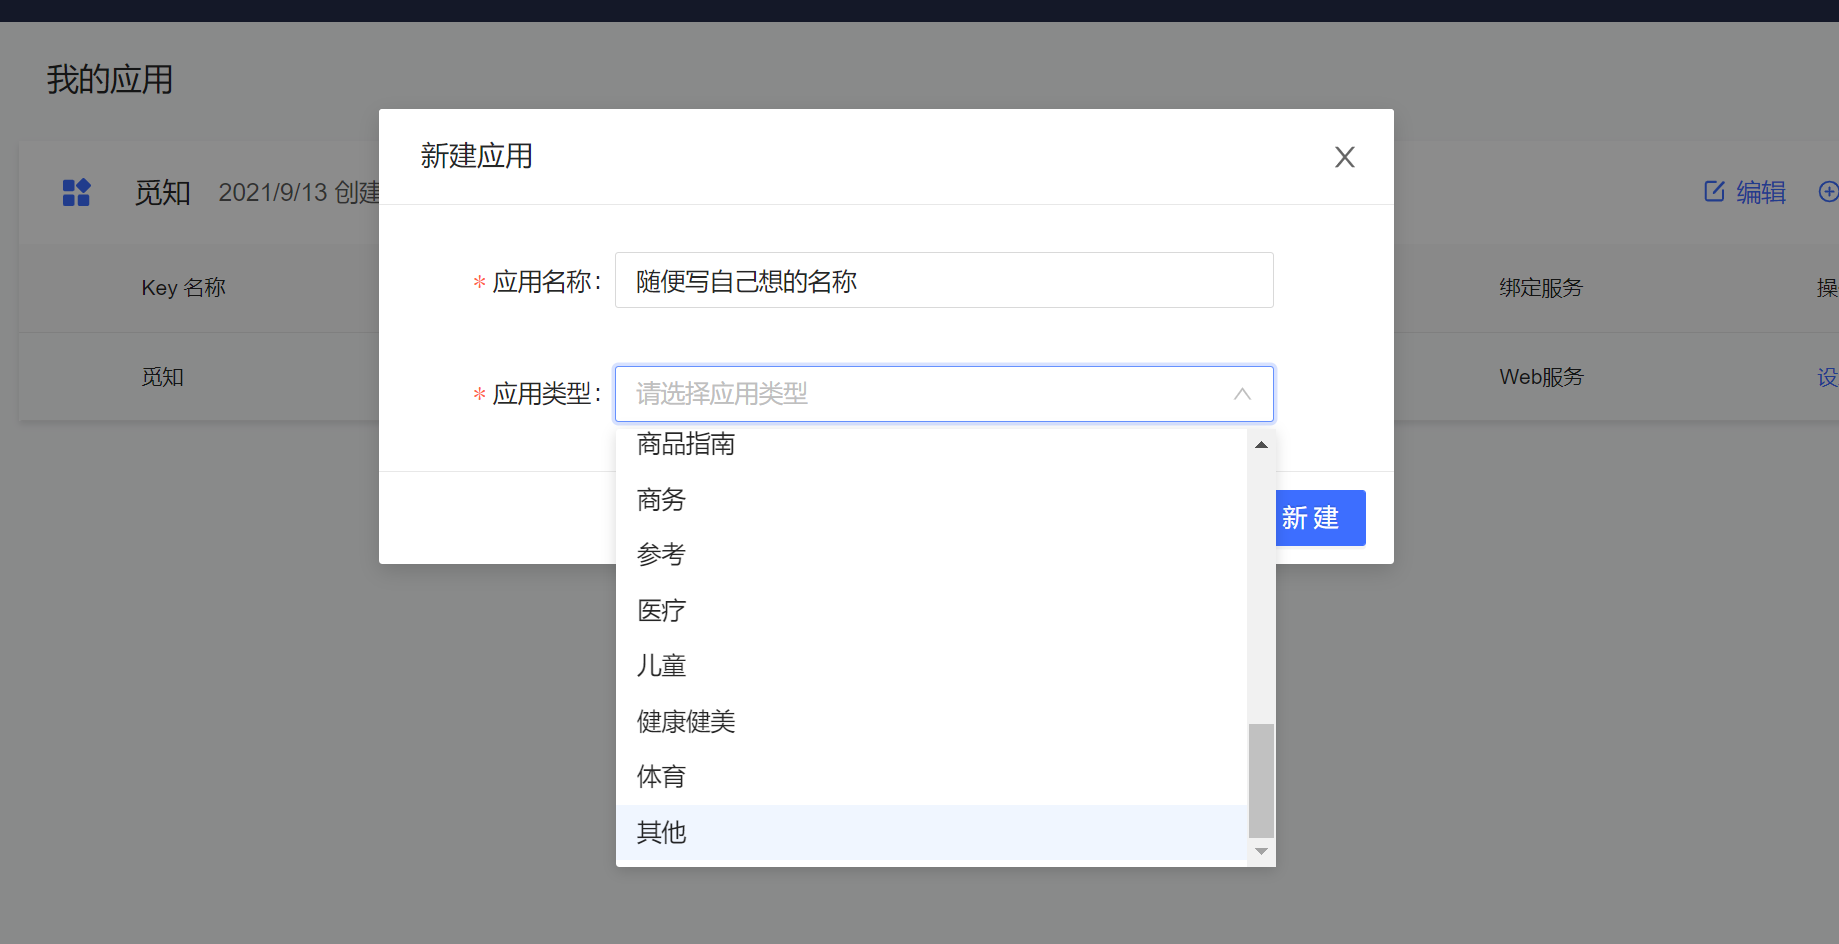Click the dropdown scrollbar up arrow

click(1261, 445)
